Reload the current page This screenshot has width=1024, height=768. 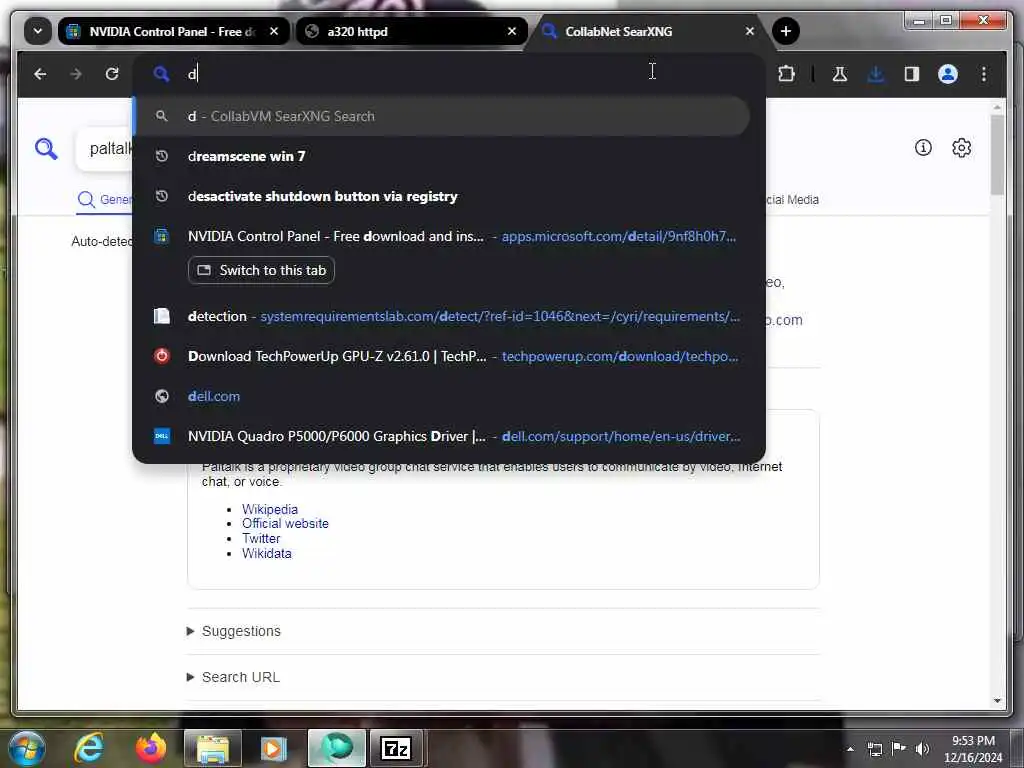point(112,74)
